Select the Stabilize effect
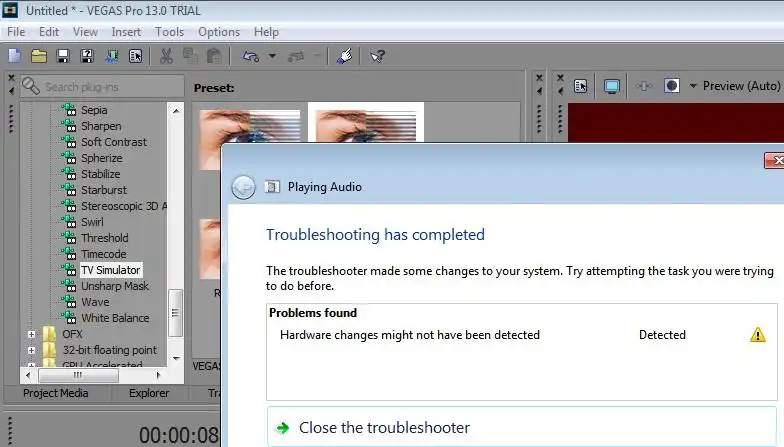Viewport: 784px width, 447px height. (x=101, y=174)
